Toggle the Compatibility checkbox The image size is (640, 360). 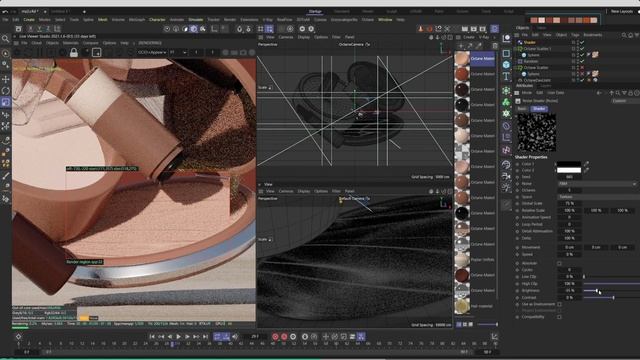click(559, 317)
